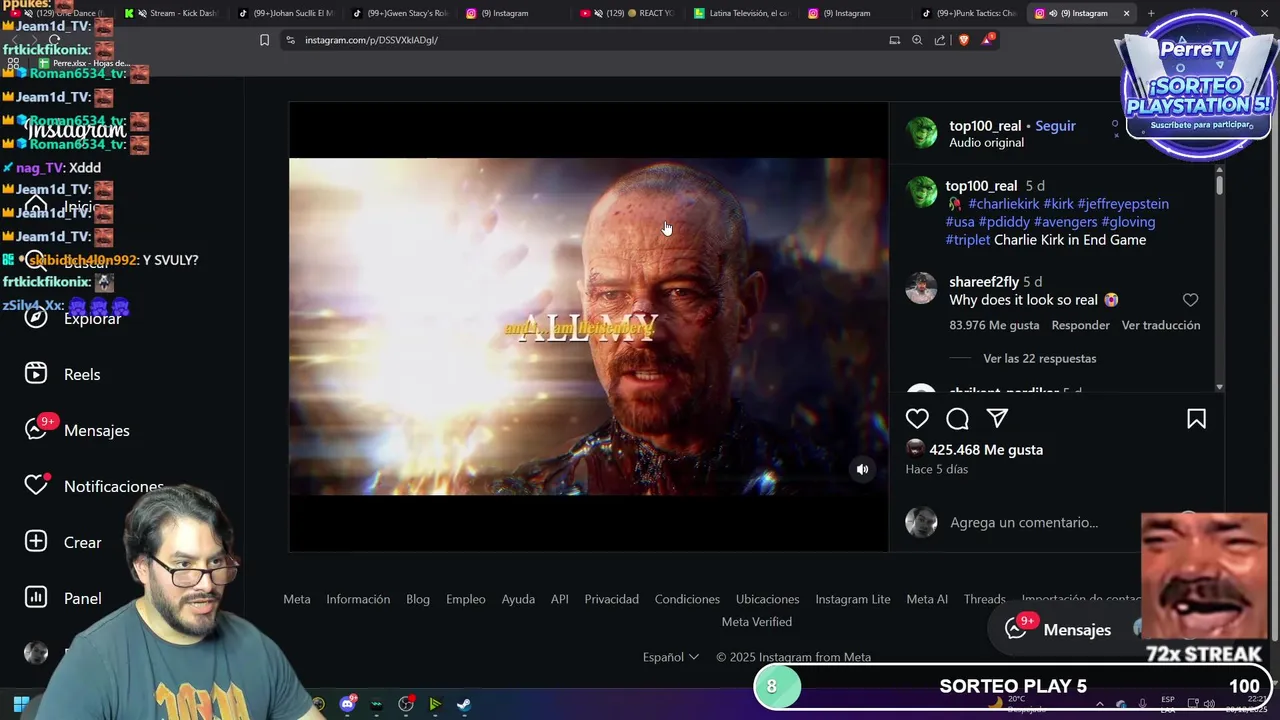This screenshot has height=720, width=1280.
Task: Click the shareef2fly commenter avatar
Action: (921, 288)
